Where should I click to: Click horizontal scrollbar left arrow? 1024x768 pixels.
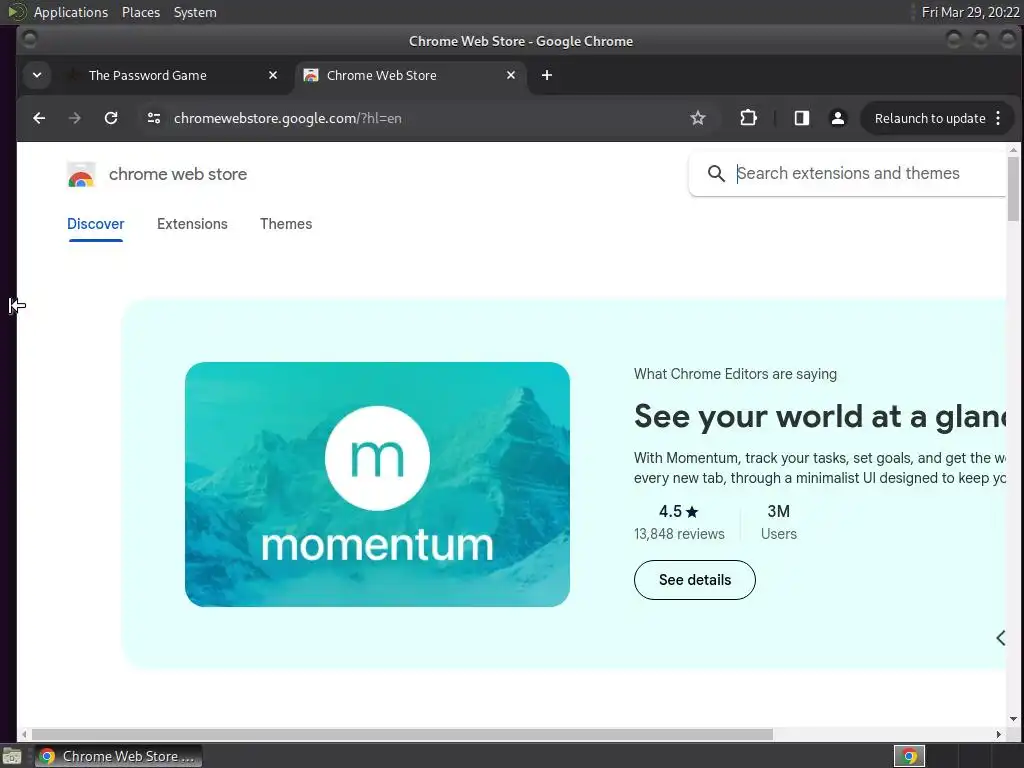click(x=24, y=735)
